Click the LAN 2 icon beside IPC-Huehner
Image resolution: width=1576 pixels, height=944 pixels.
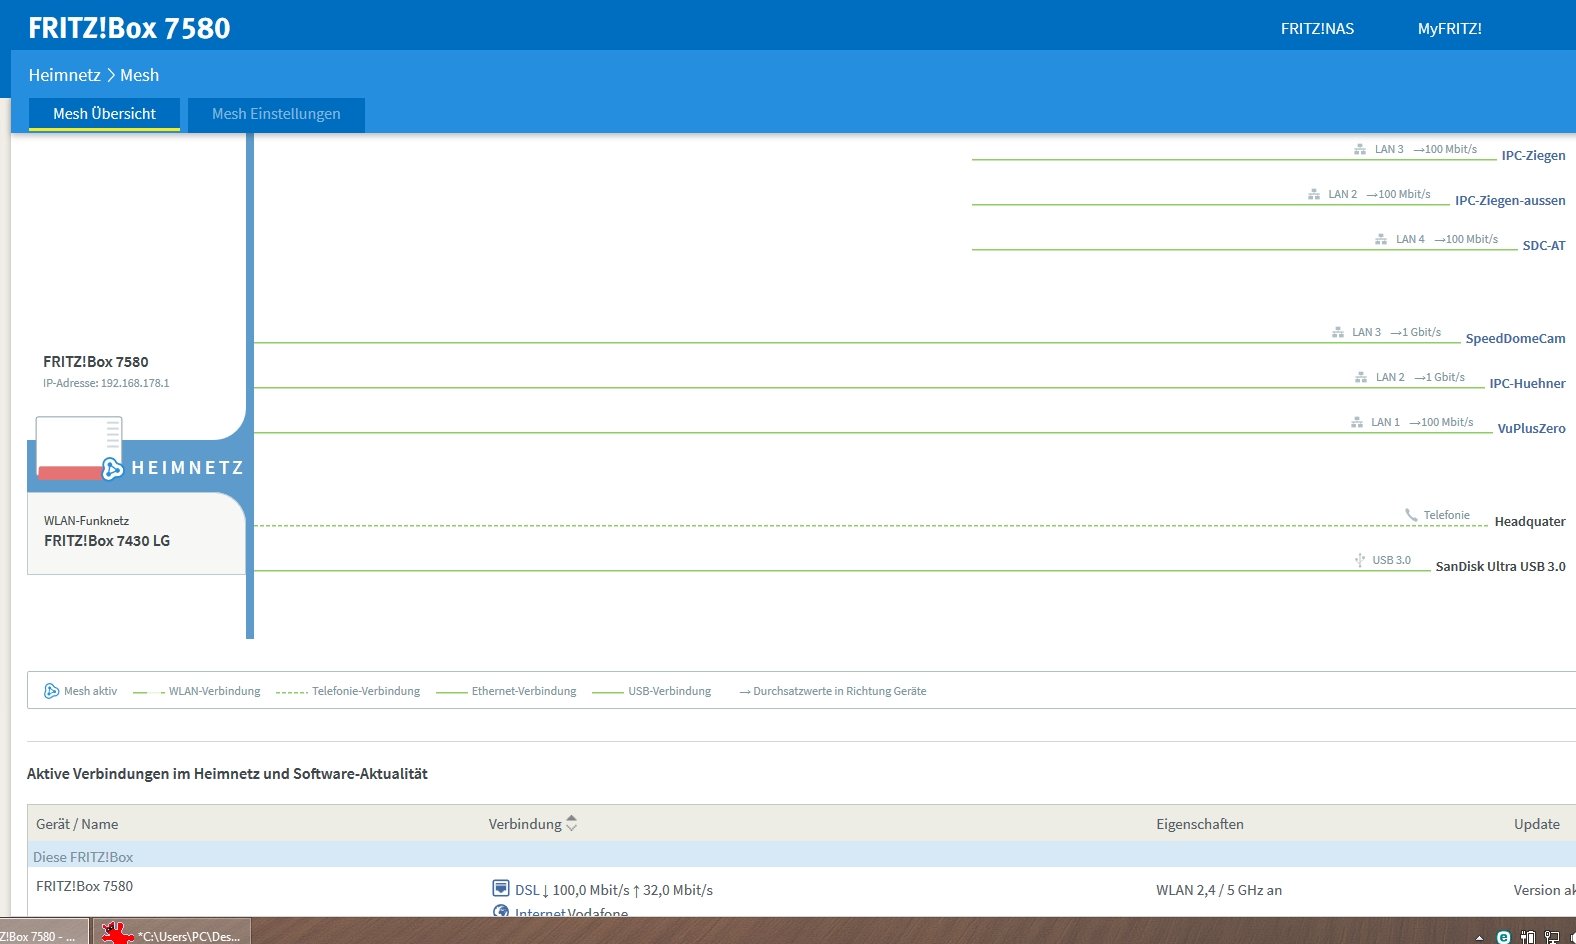click(1361, 377)
